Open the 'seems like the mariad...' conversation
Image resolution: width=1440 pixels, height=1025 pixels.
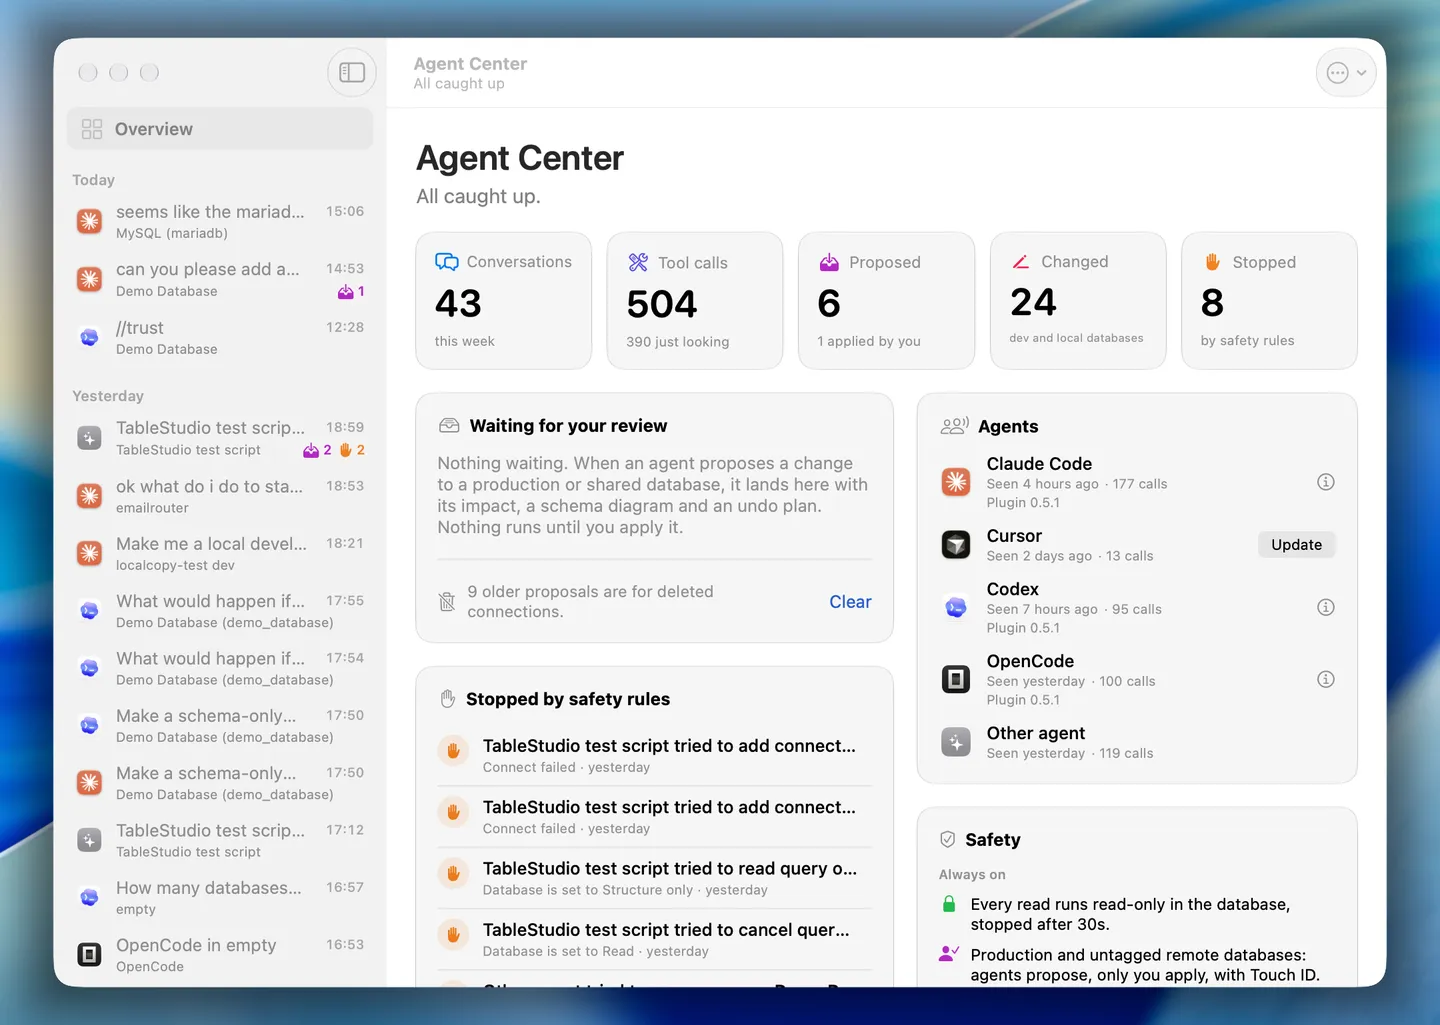point(220,221)
